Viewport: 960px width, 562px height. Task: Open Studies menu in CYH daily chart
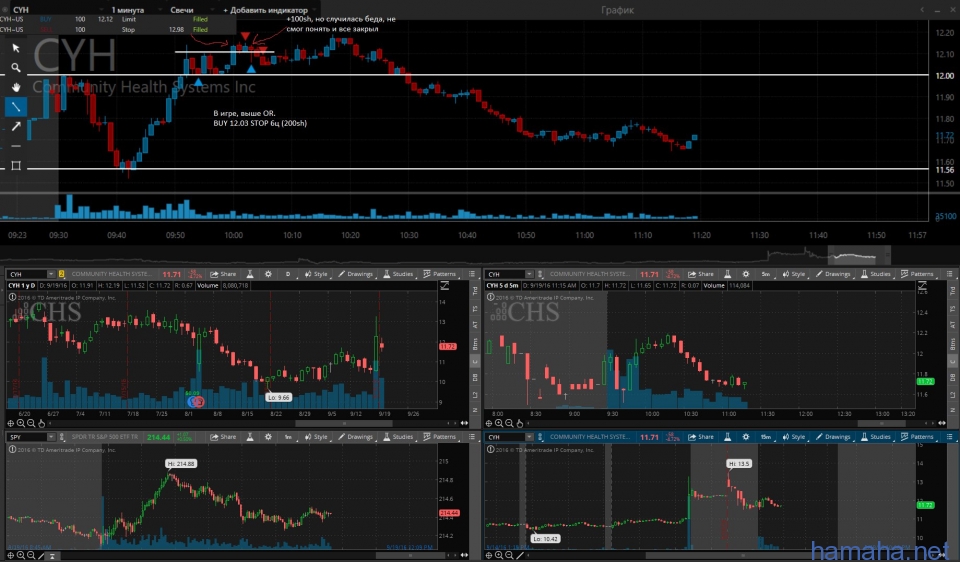(398, 274)
